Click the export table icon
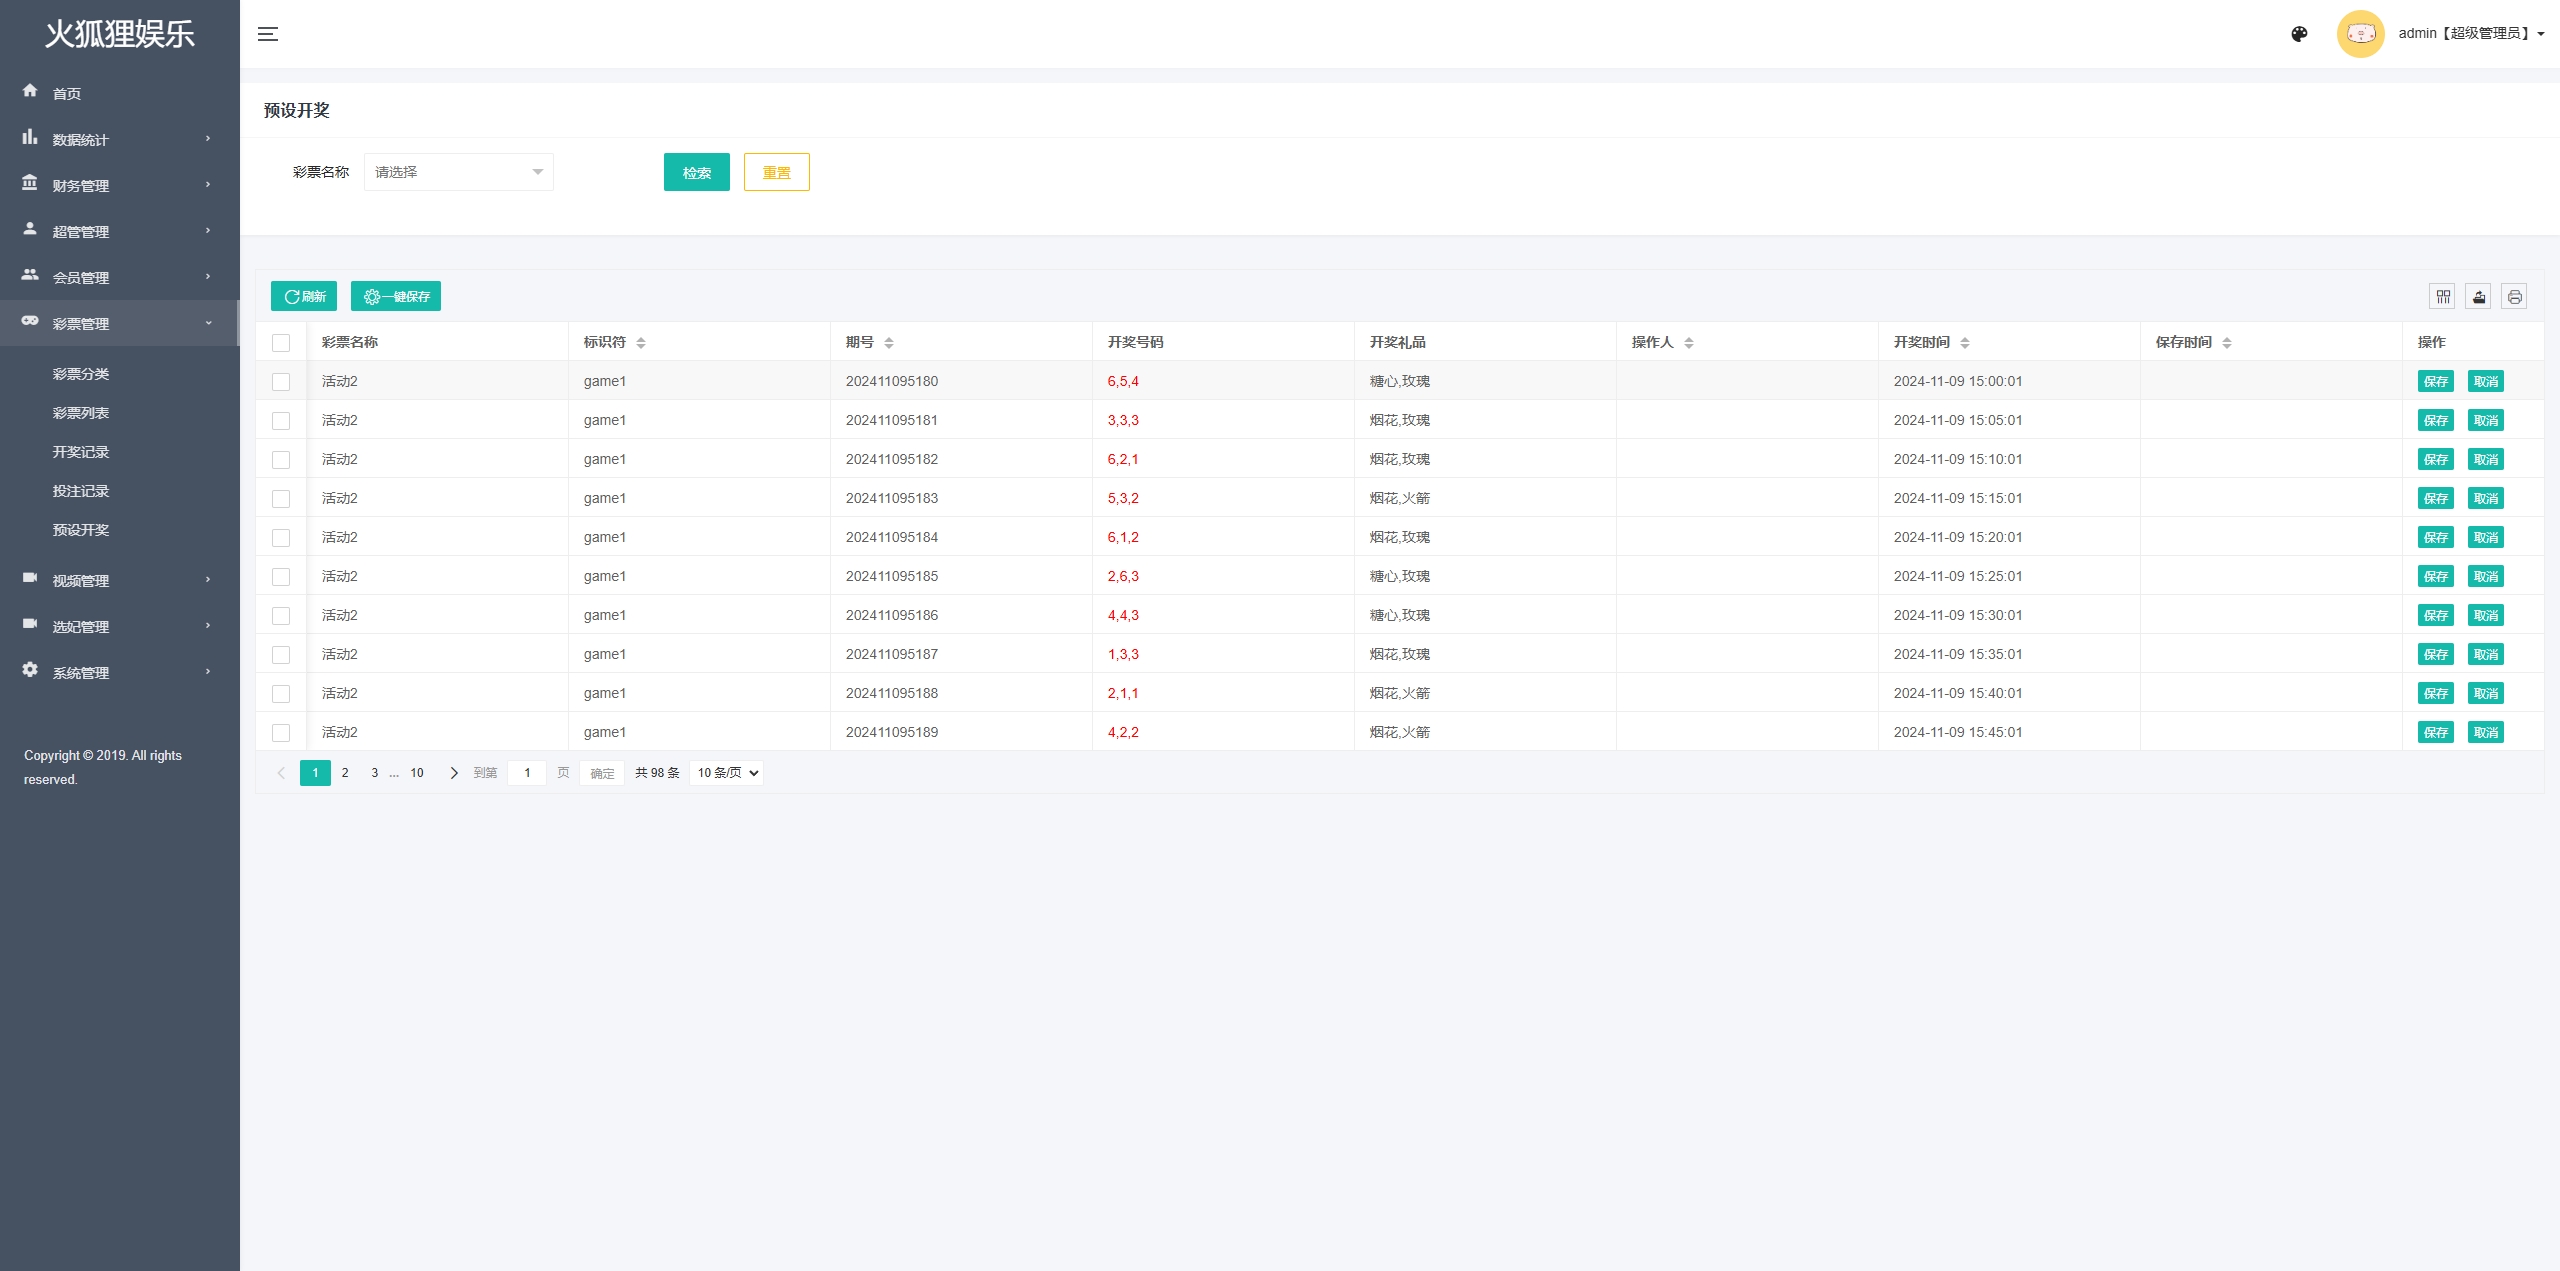This screenshot has width=2560, height=1271. click(x=2479, y=297)
